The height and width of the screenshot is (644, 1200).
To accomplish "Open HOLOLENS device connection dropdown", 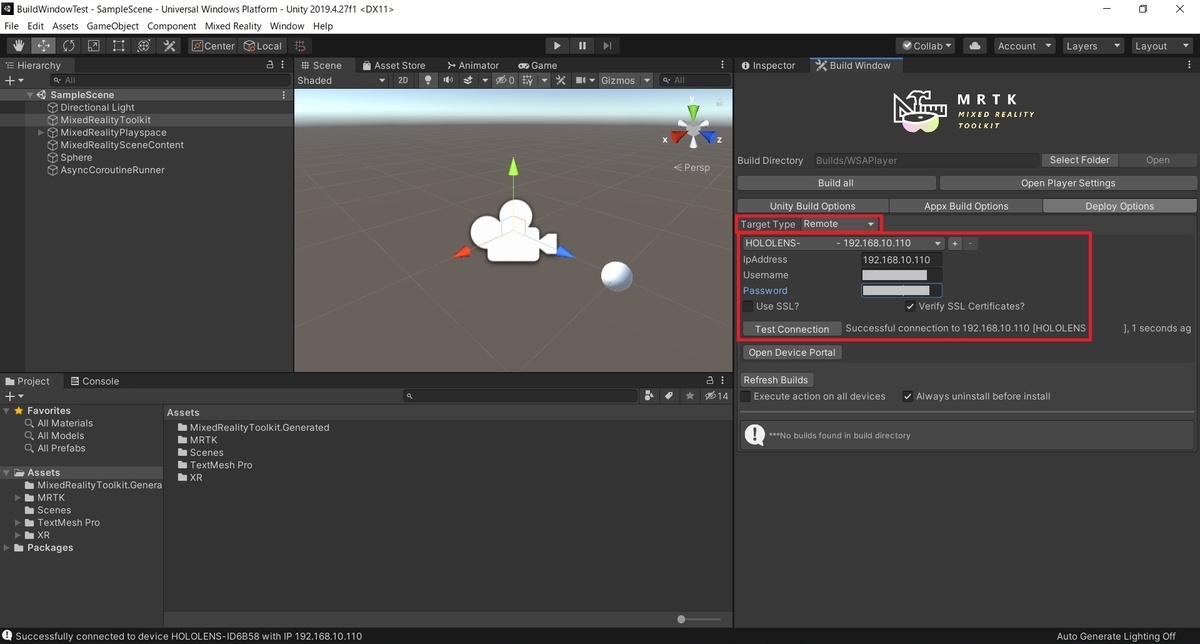I will coord(843,243).
